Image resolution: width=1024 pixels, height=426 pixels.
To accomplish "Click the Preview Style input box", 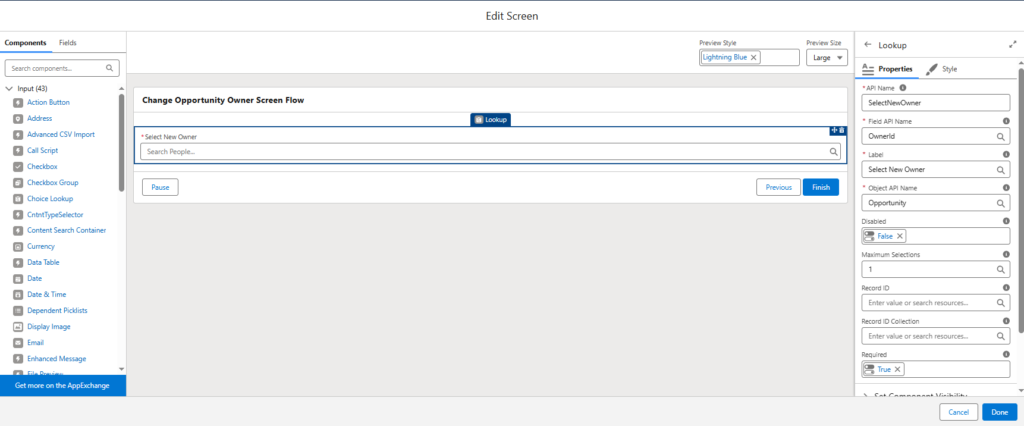I will pos(749,57).
